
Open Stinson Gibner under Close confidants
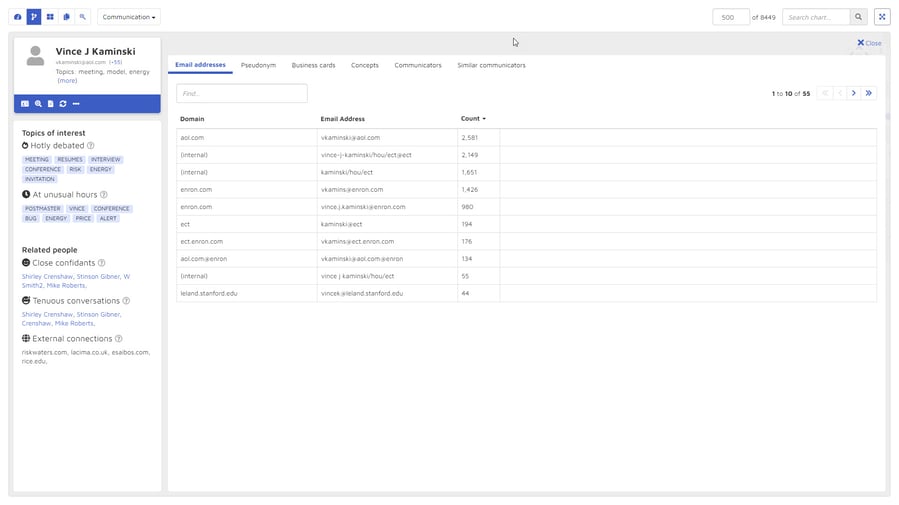[x=98, y=276]
